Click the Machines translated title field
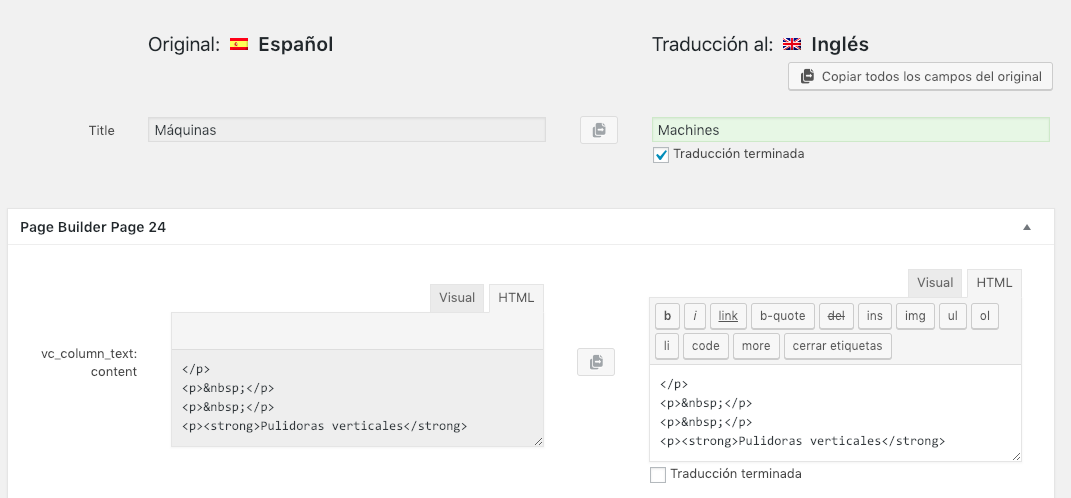 pos(851,130)
